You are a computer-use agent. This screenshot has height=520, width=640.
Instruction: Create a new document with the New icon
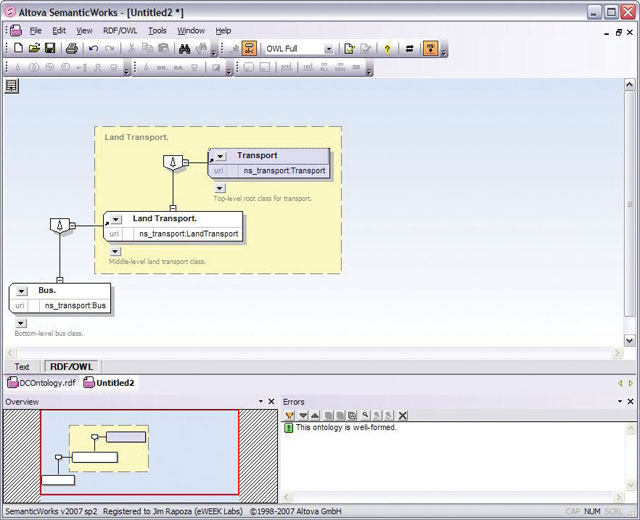coord(18,48)
